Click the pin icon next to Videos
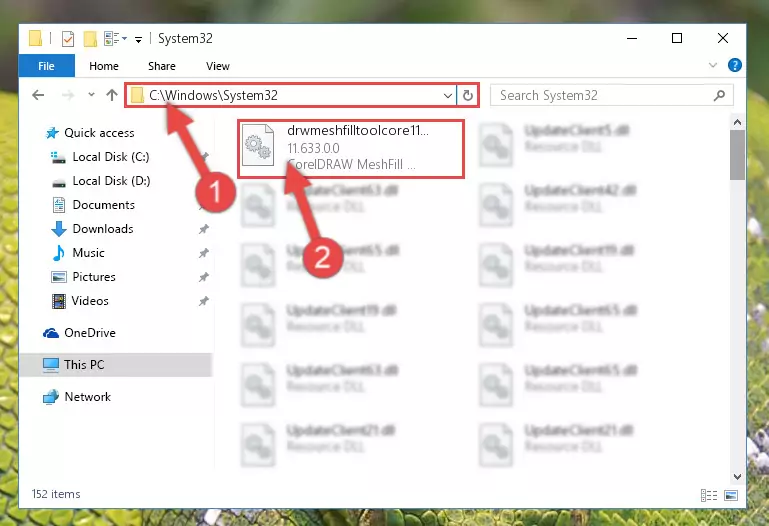This screenshot has height=526, width=769. tap(204, 301)
